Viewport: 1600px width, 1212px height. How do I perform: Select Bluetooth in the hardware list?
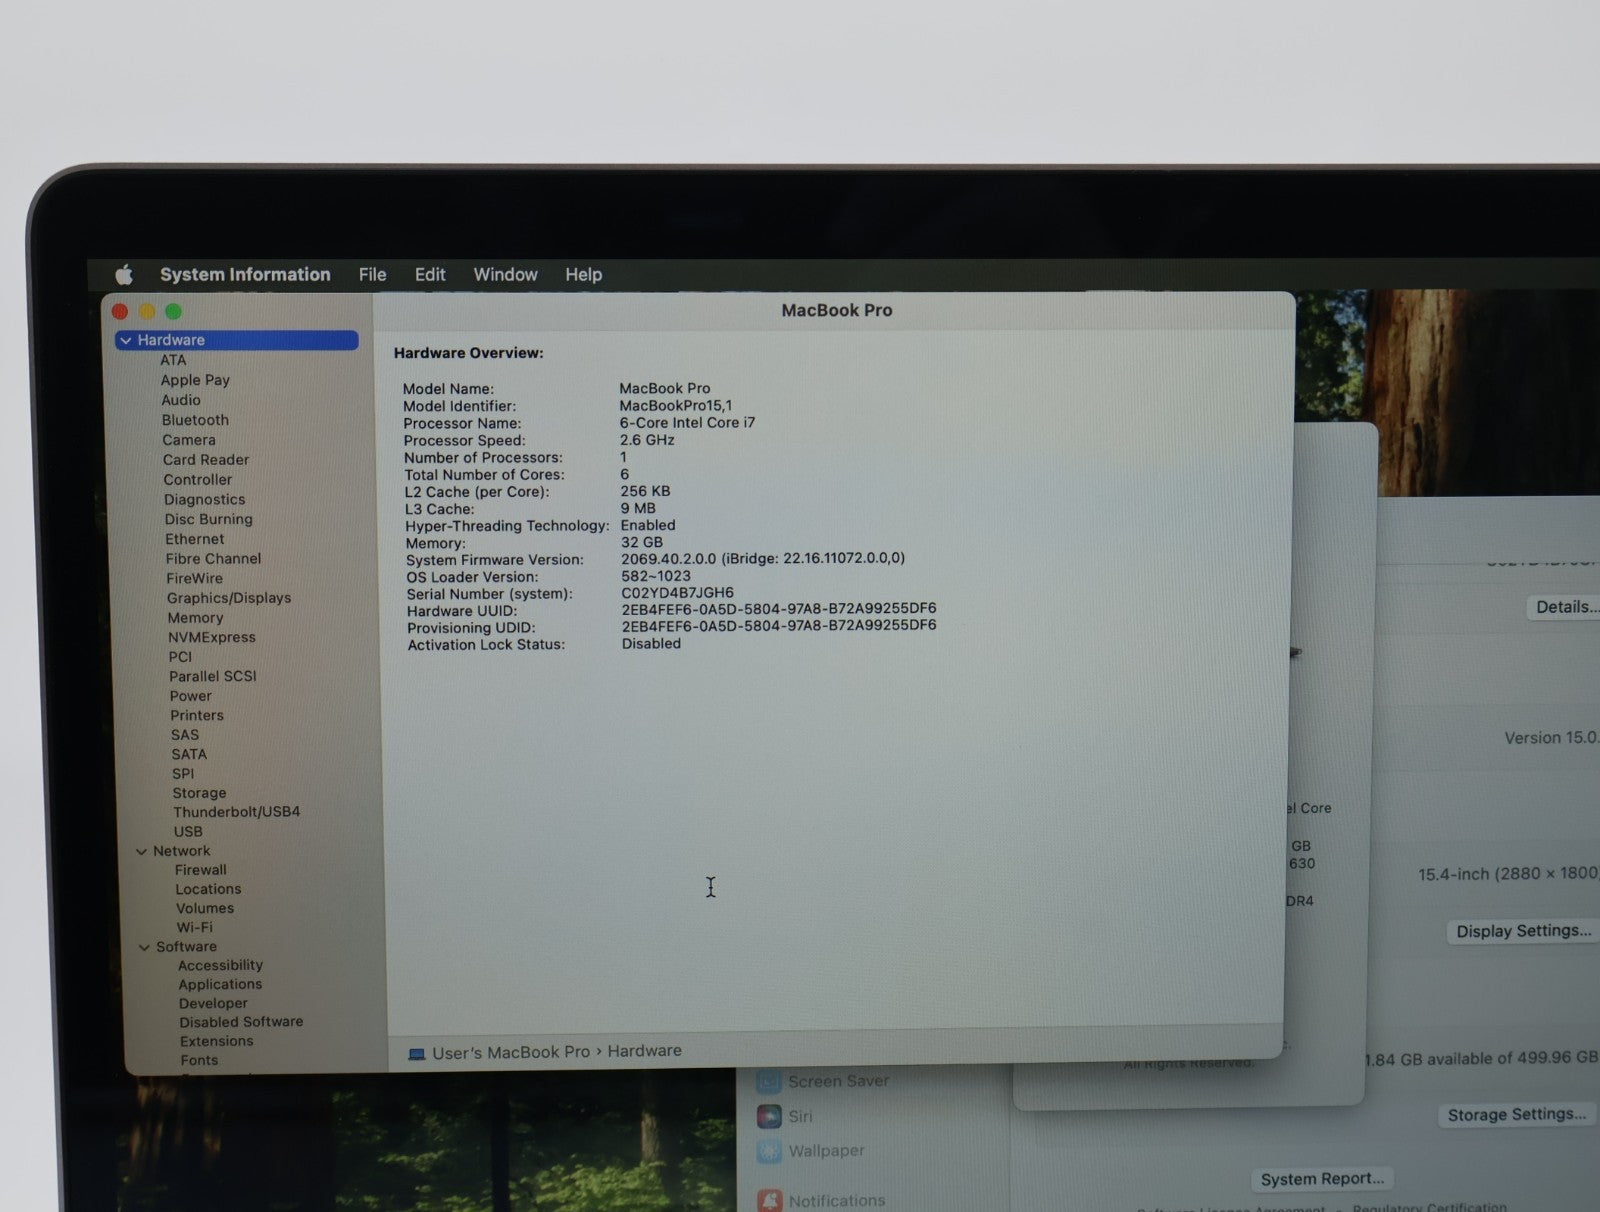tap(195, 420)
